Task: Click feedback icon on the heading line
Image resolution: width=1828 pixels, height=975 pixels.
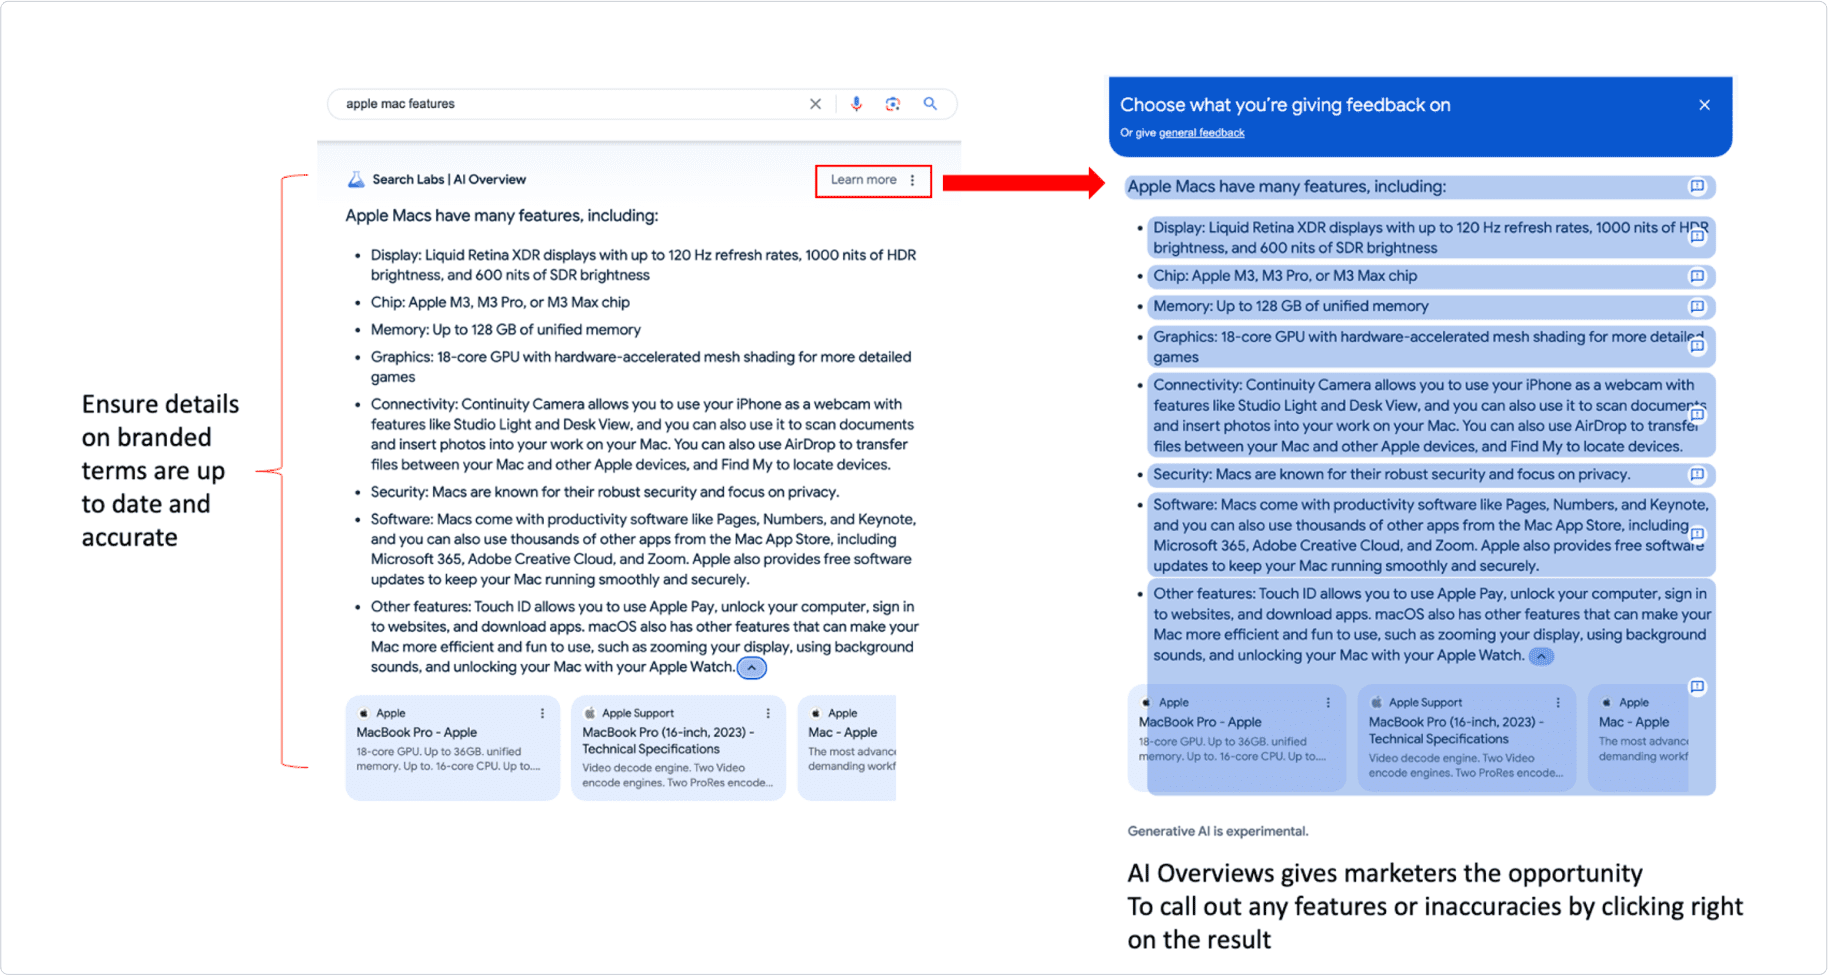Action: coord(1697,187)
